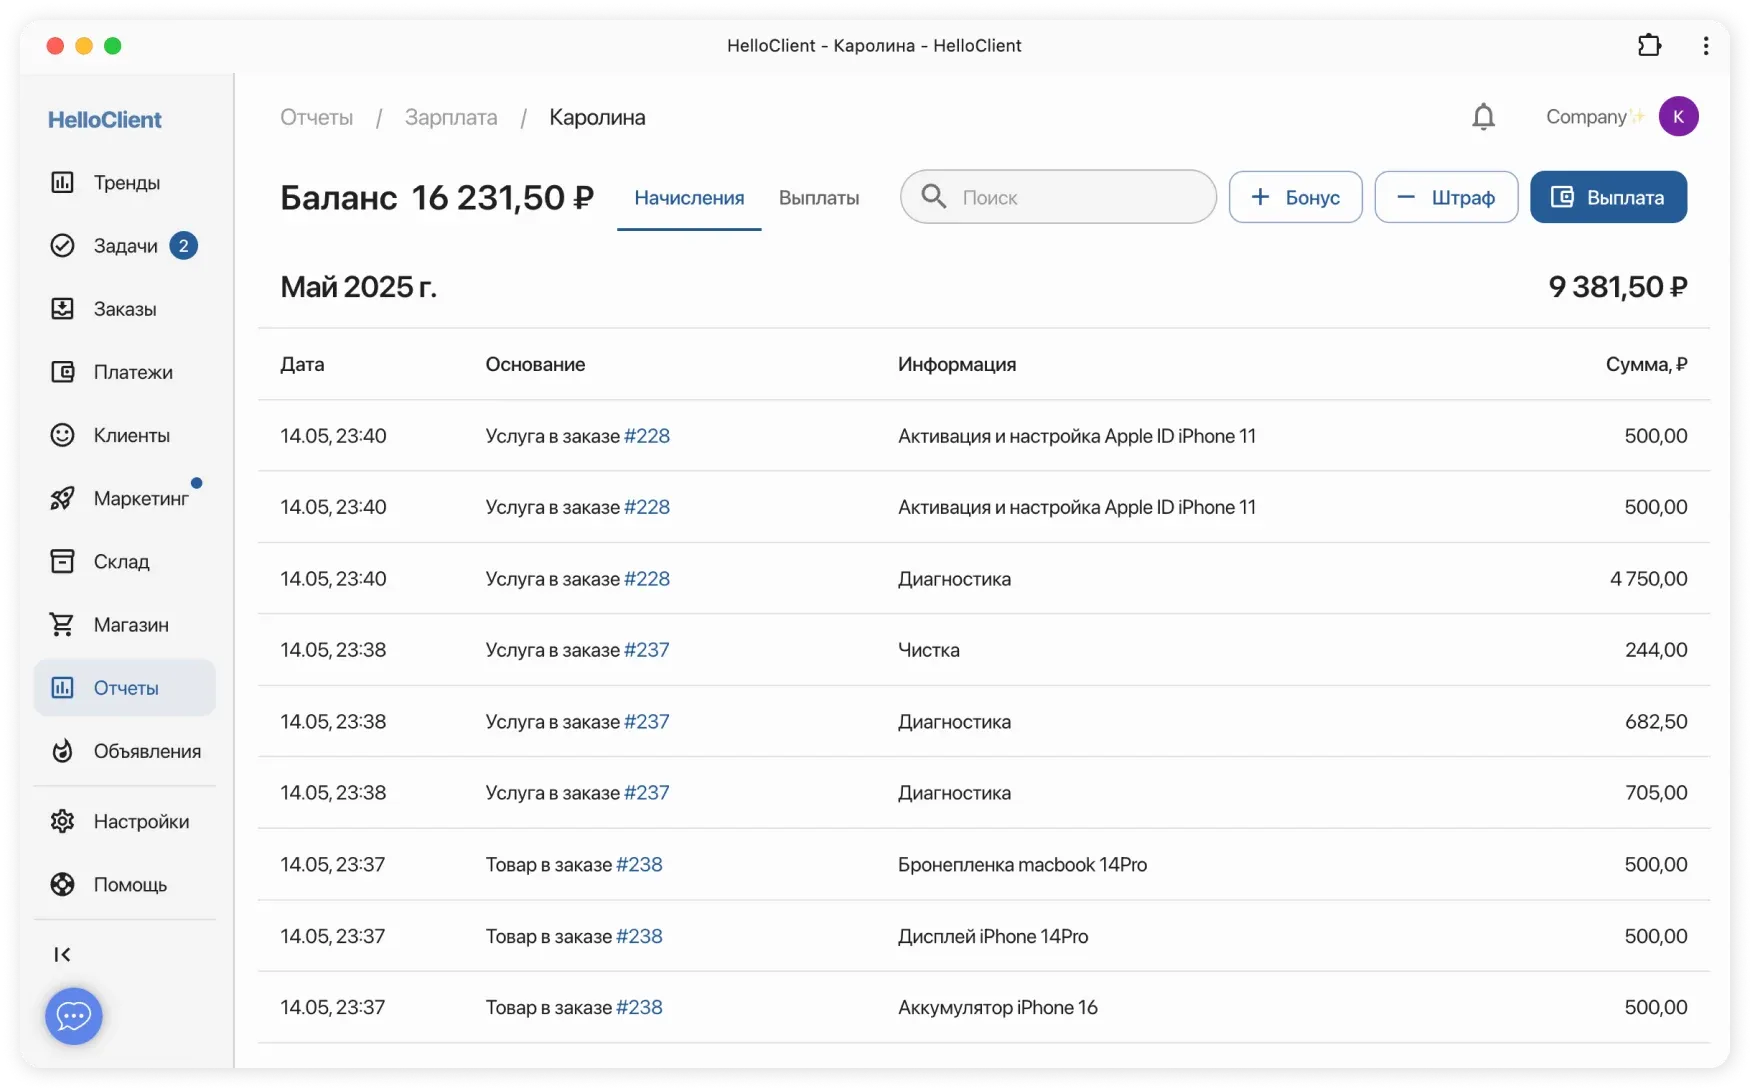Click the Shop cart icon
1750x1088 pixels.
click(x=62, y=625)
